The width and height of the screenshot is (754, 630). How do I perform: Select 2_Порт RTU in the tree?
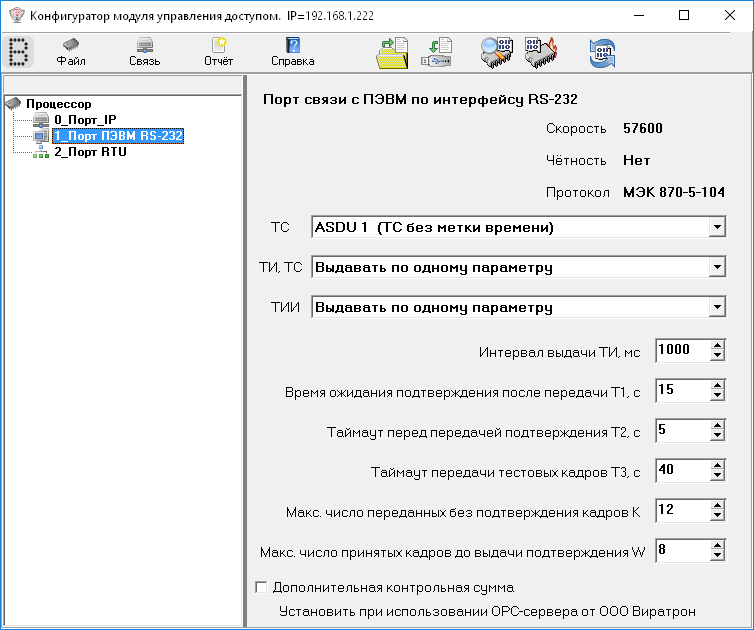(x=90, y=152)
